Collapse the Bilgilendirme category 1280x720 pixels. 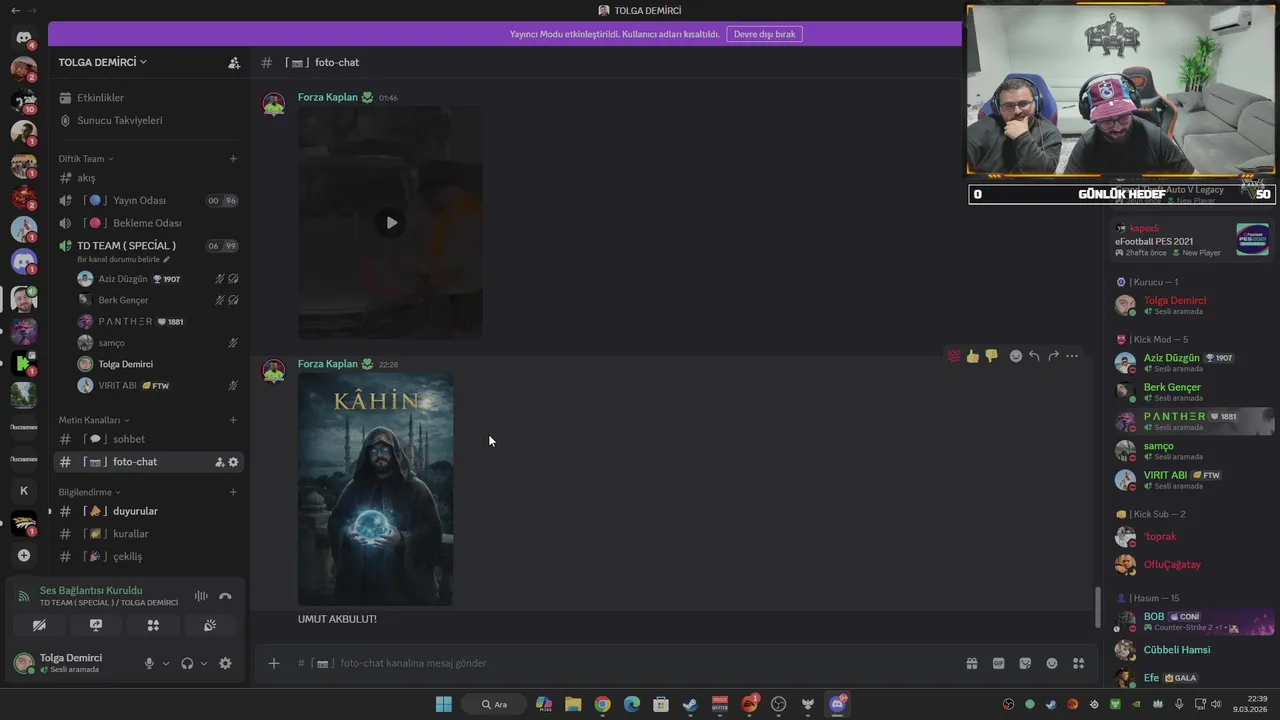tap(90, 492)
